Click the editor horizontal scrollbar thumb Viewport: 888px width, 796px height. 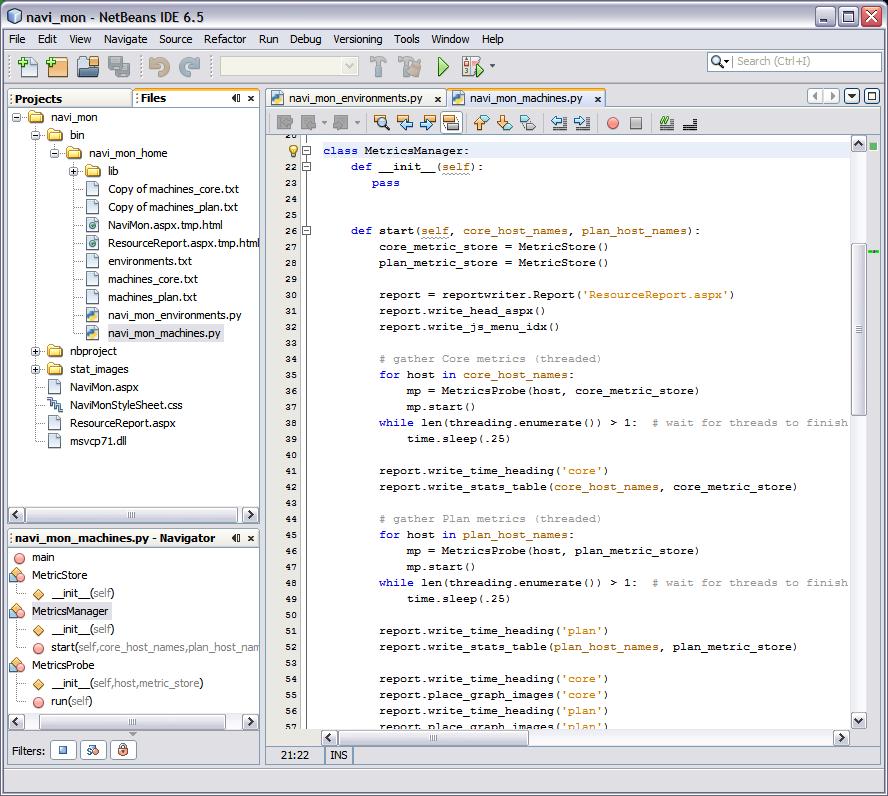433,738
